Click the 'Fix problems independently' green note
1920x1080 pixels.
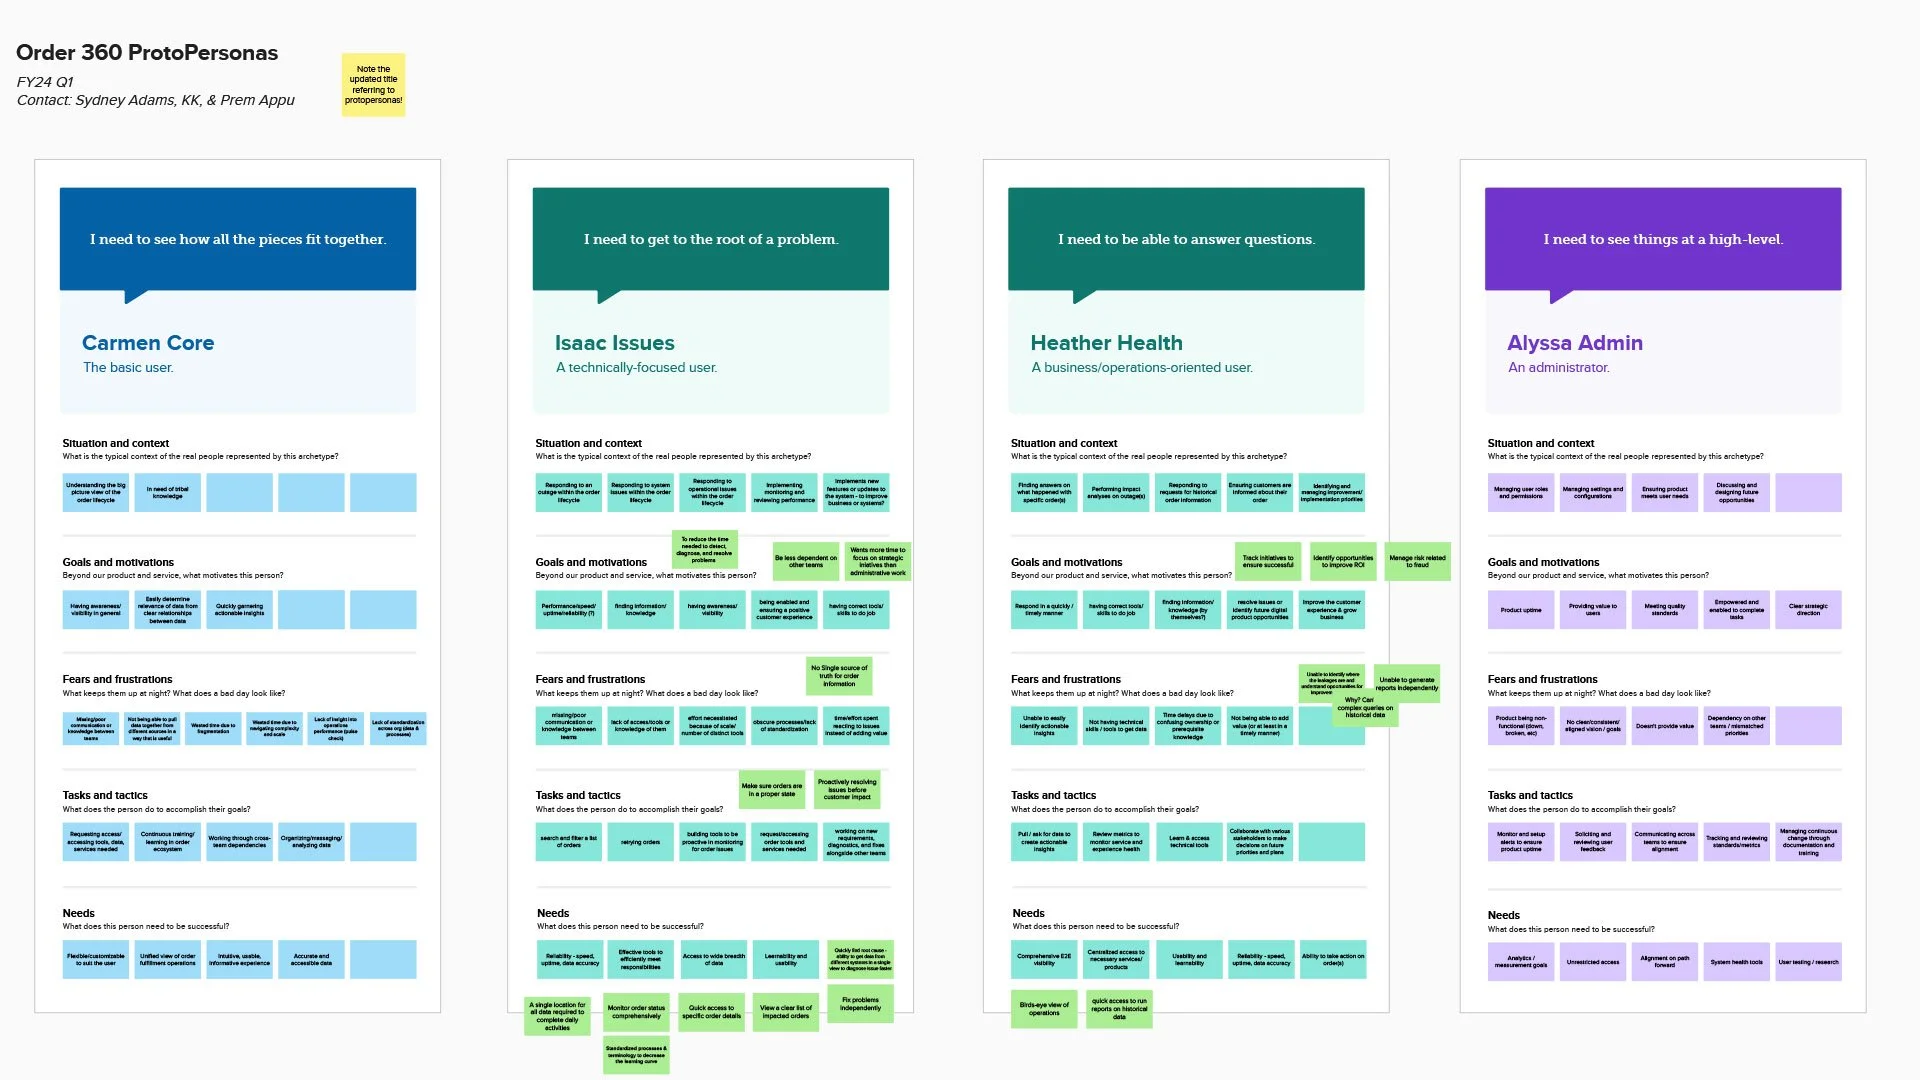tap(860, 1003)
